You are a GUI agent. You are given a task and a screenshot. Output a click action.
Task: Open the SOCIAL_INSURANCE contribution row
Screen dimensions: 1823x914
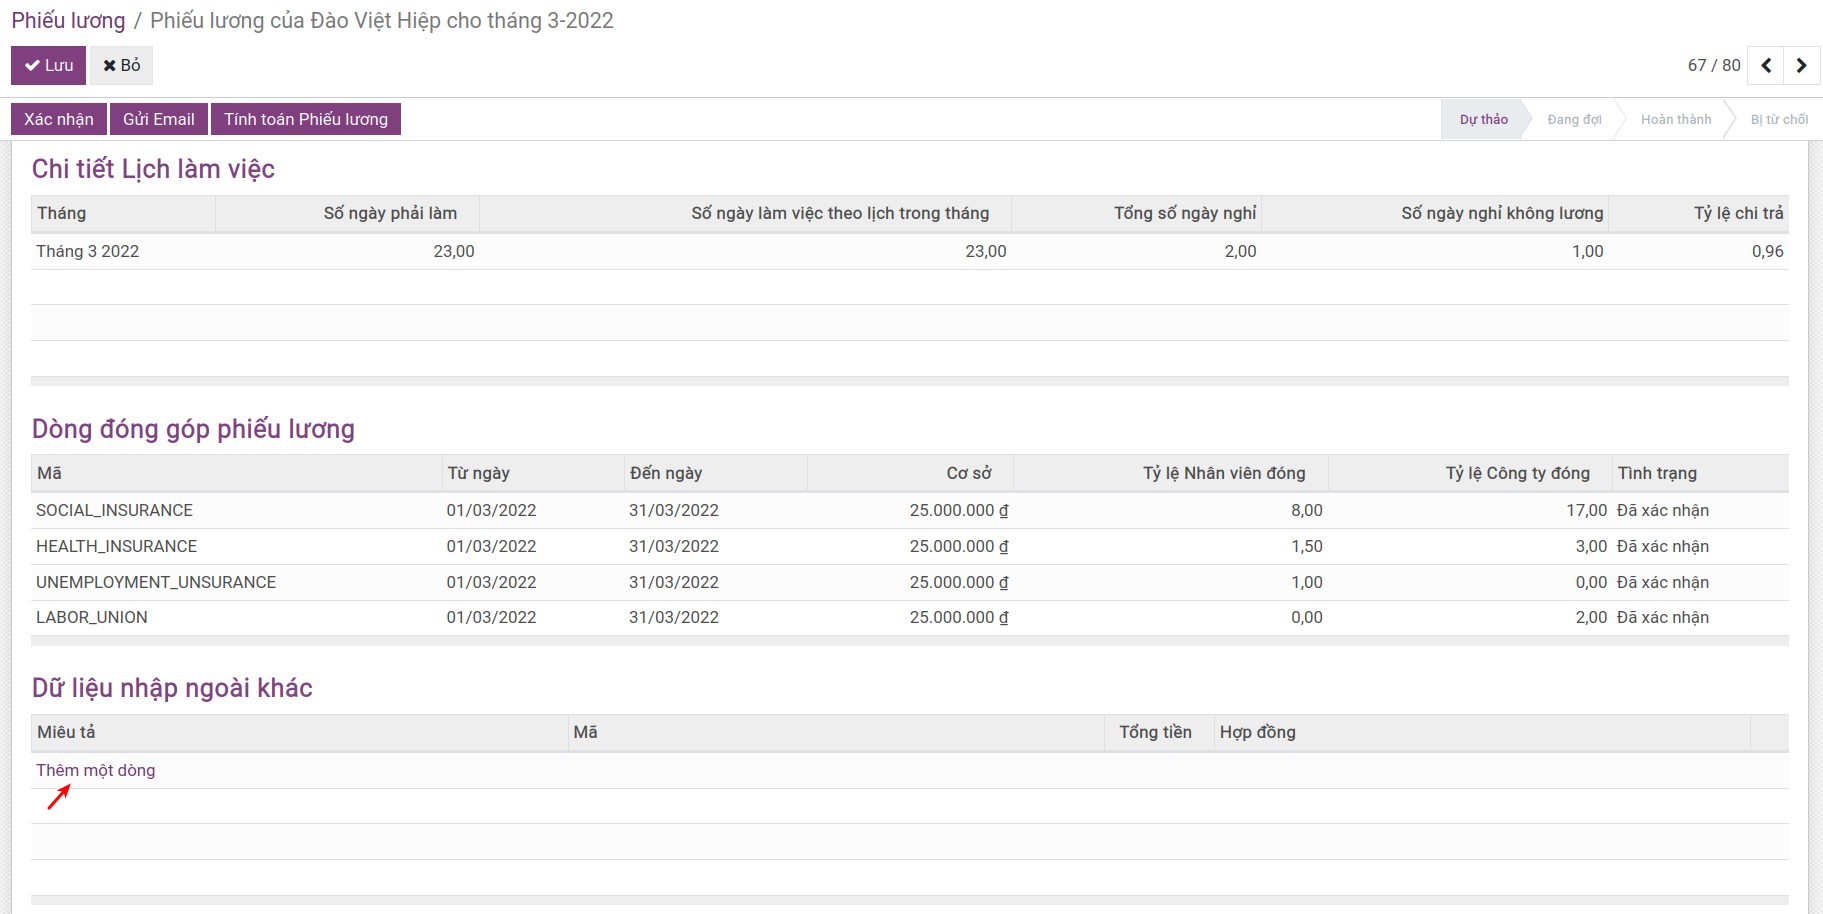tap(115, 510)
